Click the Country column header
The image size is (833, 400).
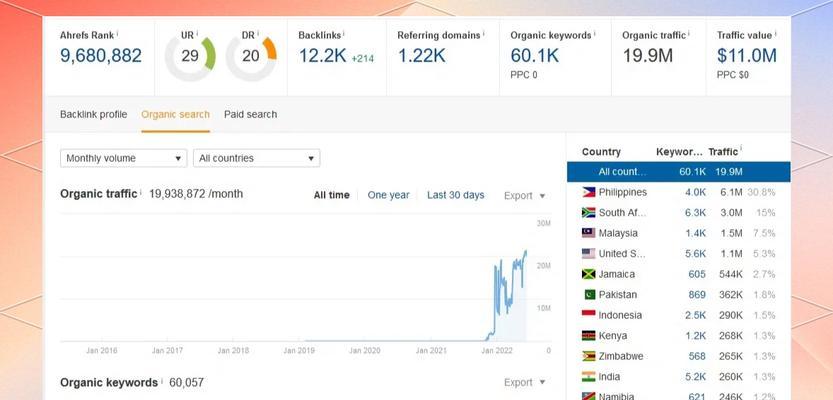(x=601, y=152)
